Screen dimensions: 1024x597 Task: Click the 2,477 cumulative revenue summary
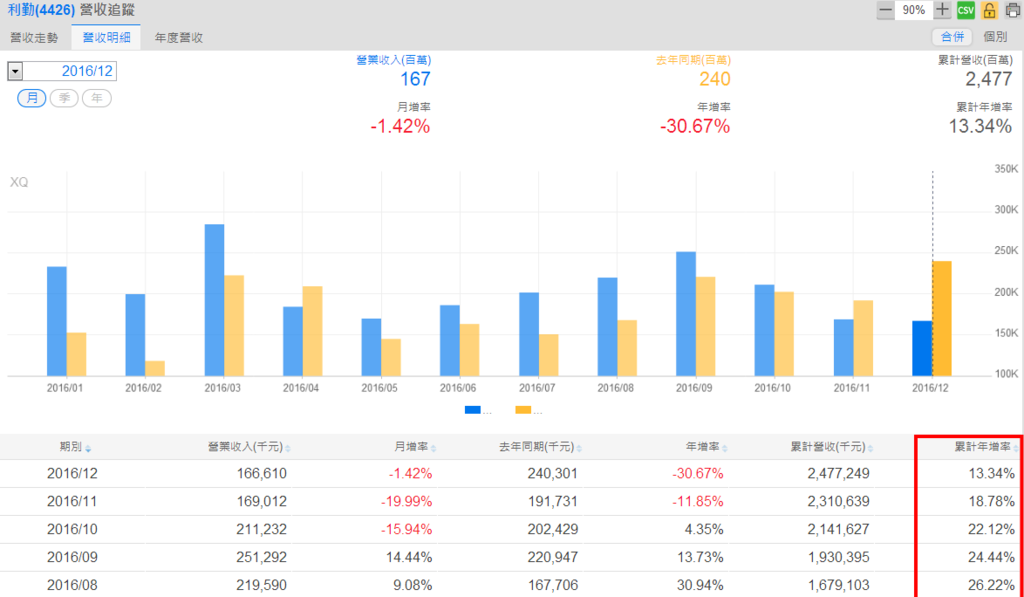[989, 79]
